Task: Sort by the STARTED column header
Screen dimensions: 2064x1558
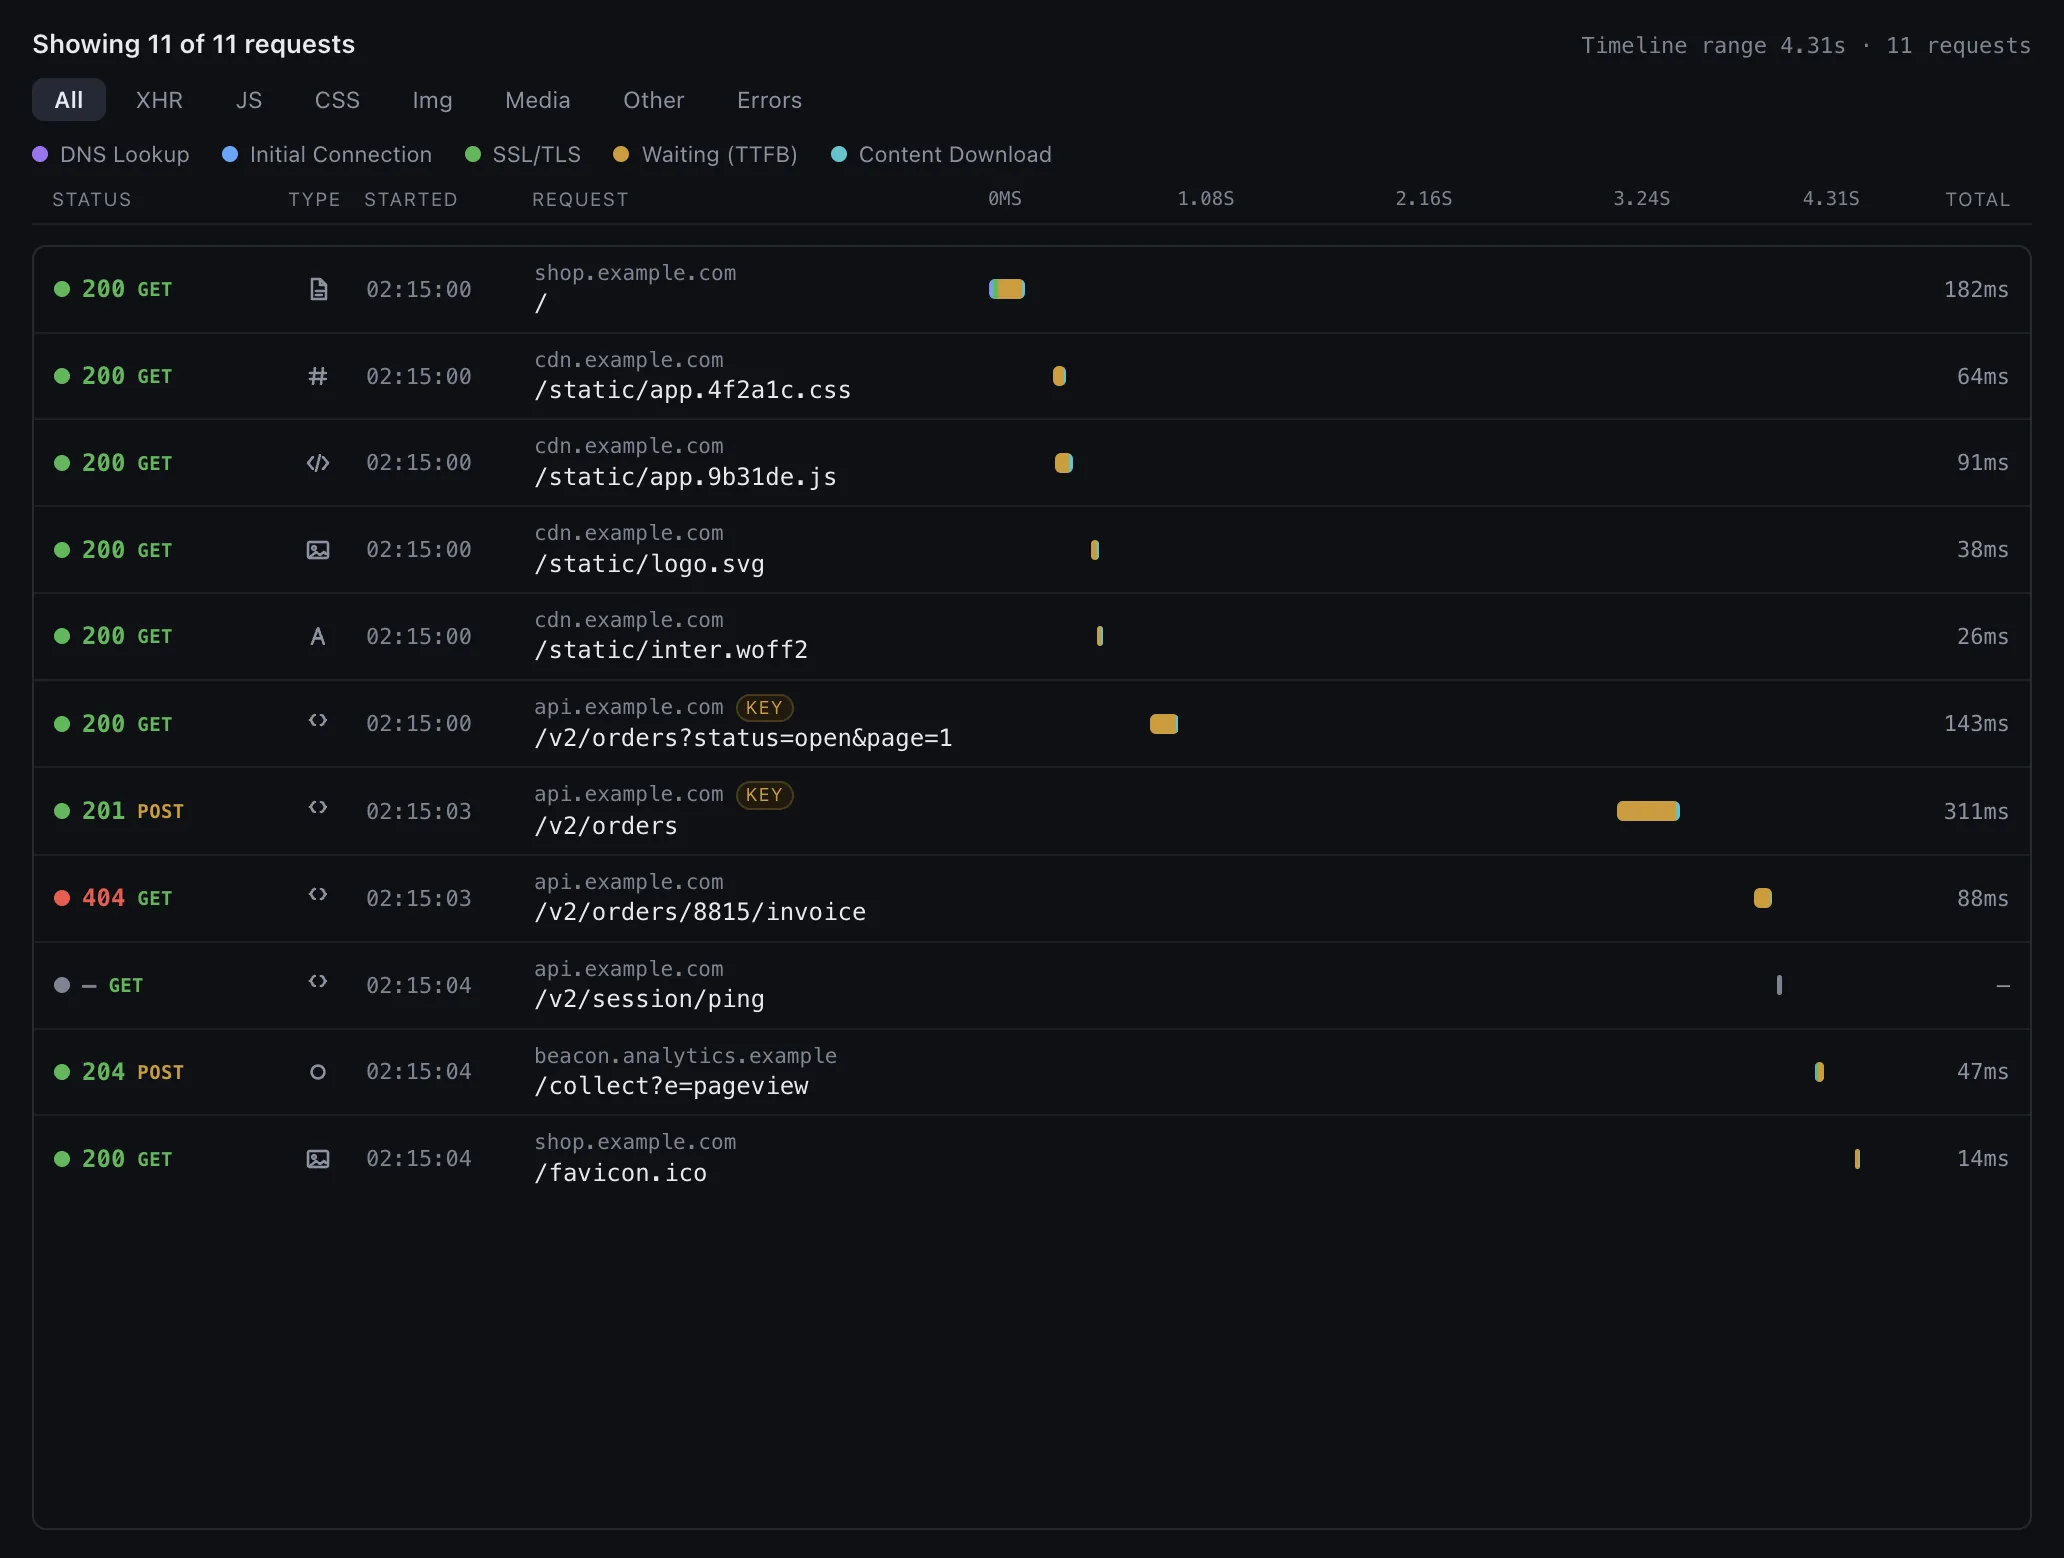Action: click(411, 199)
